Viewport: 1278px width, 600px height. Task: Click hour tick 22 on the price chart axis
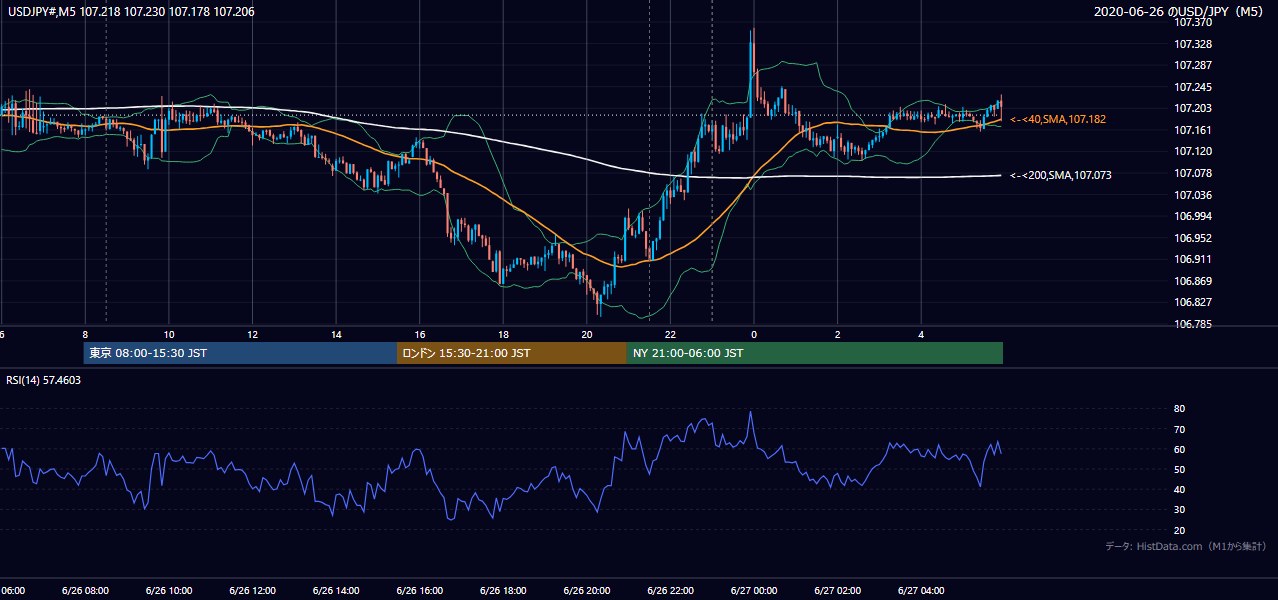670,335
